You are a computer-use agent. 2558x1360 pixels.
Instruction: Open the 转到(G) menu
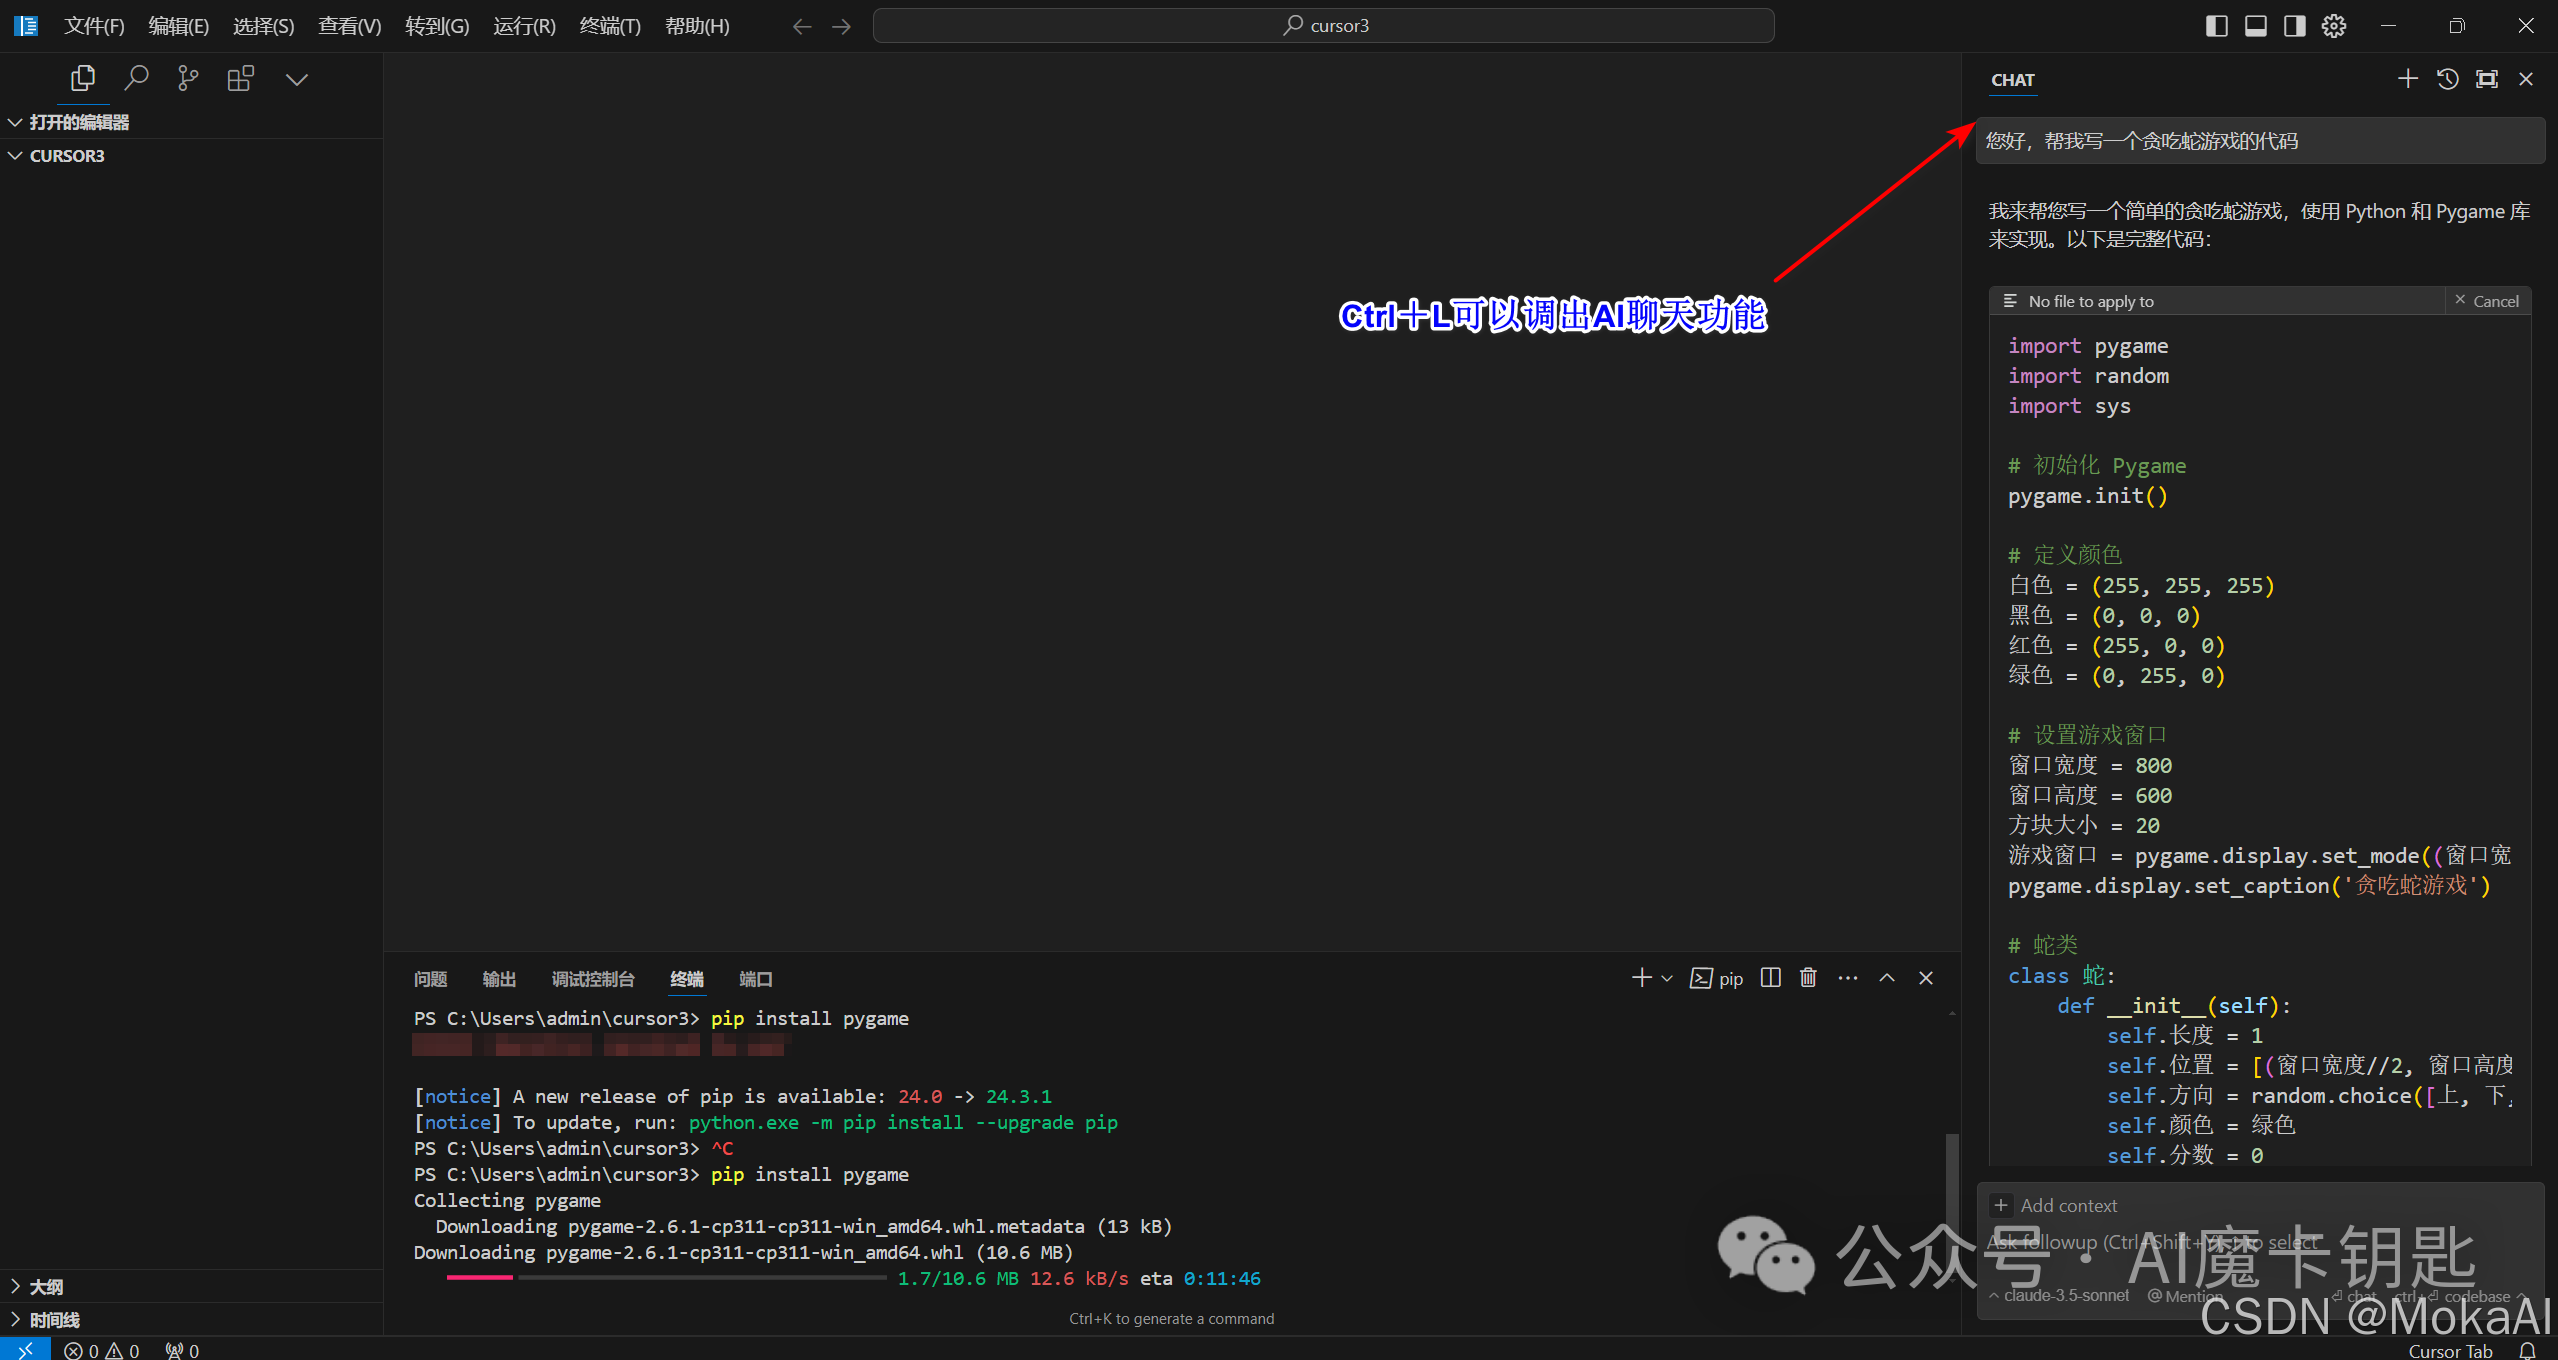click(x=437, y=26)
